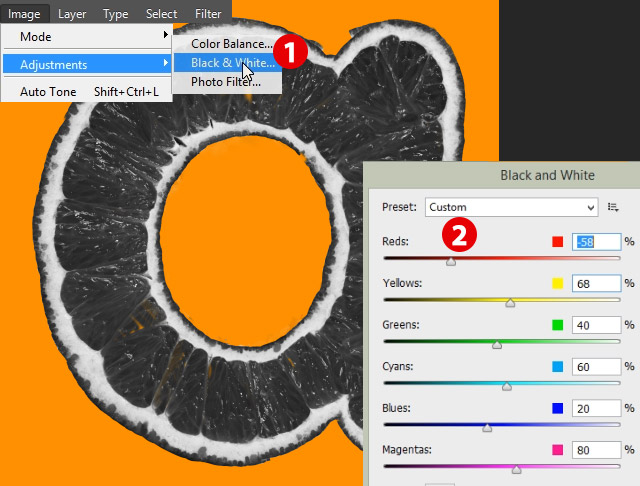
Task: Click the Cyans value field showing 60
Action: 596,367
